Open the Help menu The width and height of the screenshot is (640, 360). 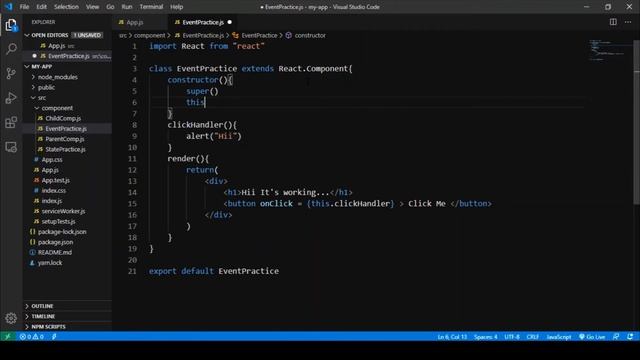(x=176, y=7)
